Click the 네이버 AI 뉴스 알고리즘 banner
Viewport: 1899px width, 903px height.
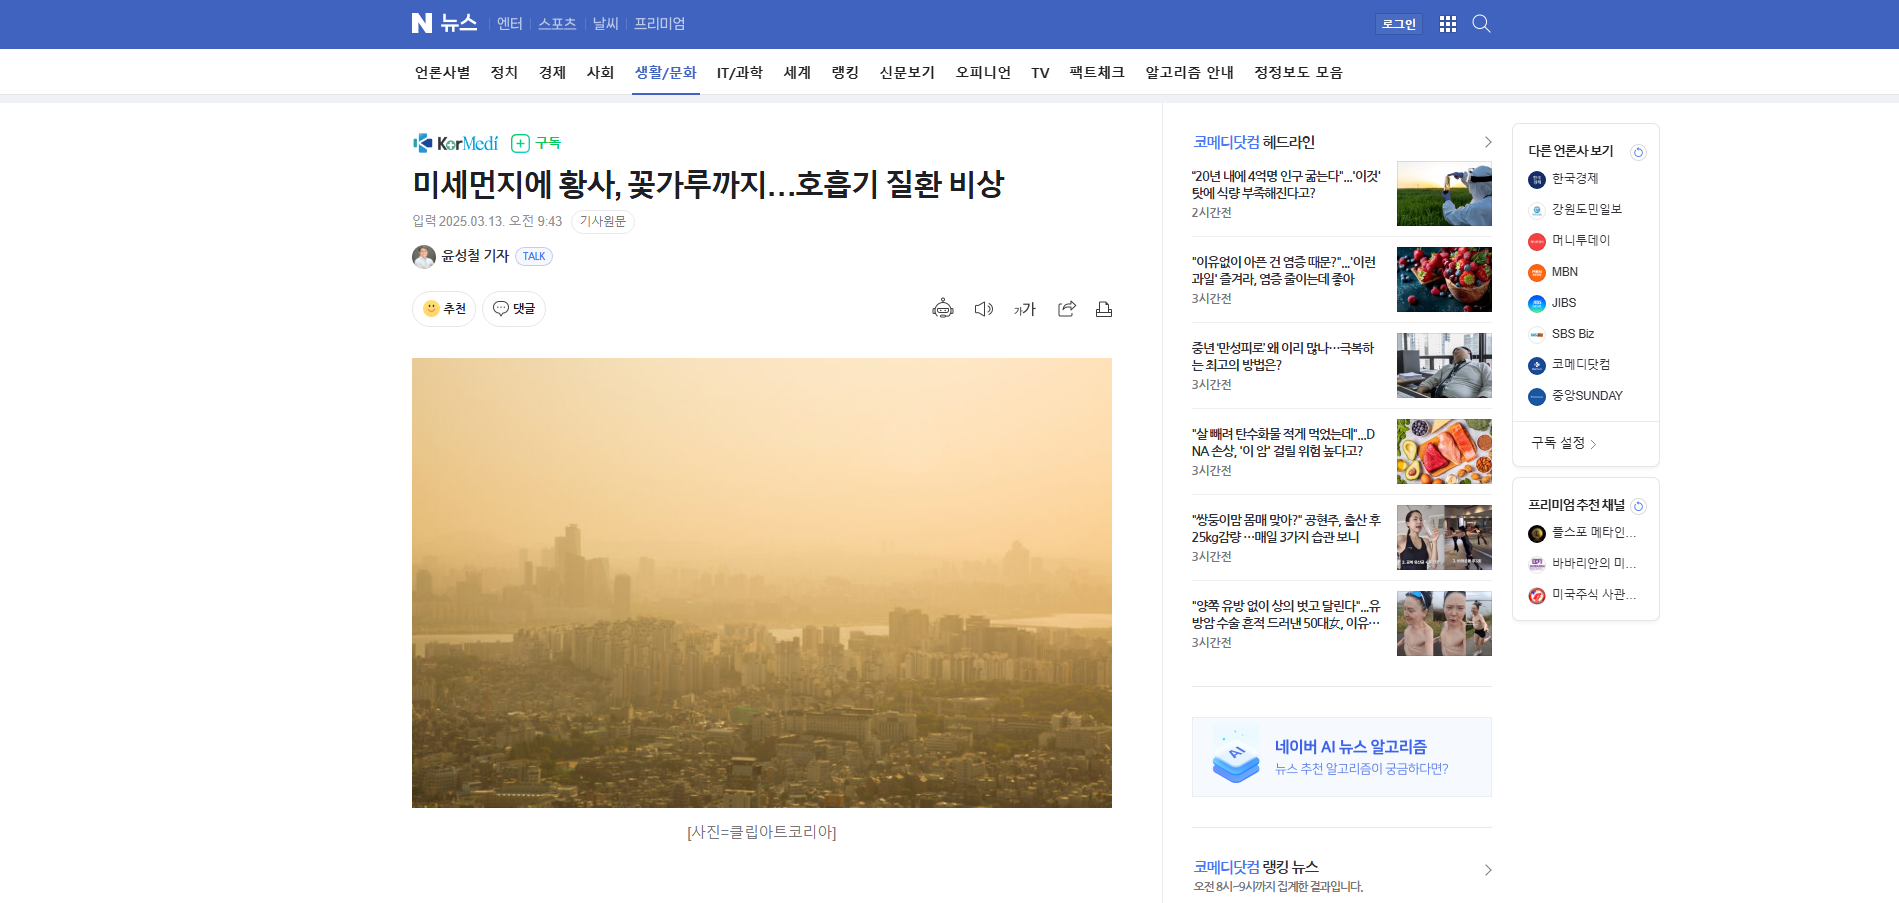pos(1341,757)
